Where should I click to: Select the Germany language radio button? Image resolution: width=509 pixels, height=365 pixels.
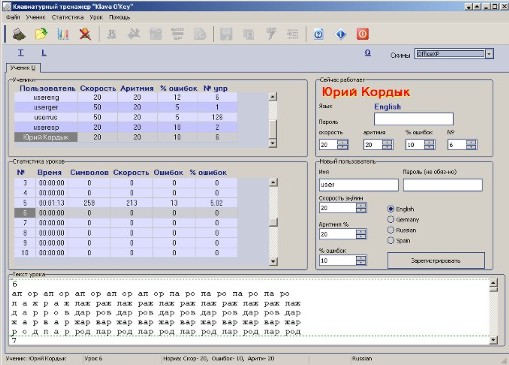point(390,219)
